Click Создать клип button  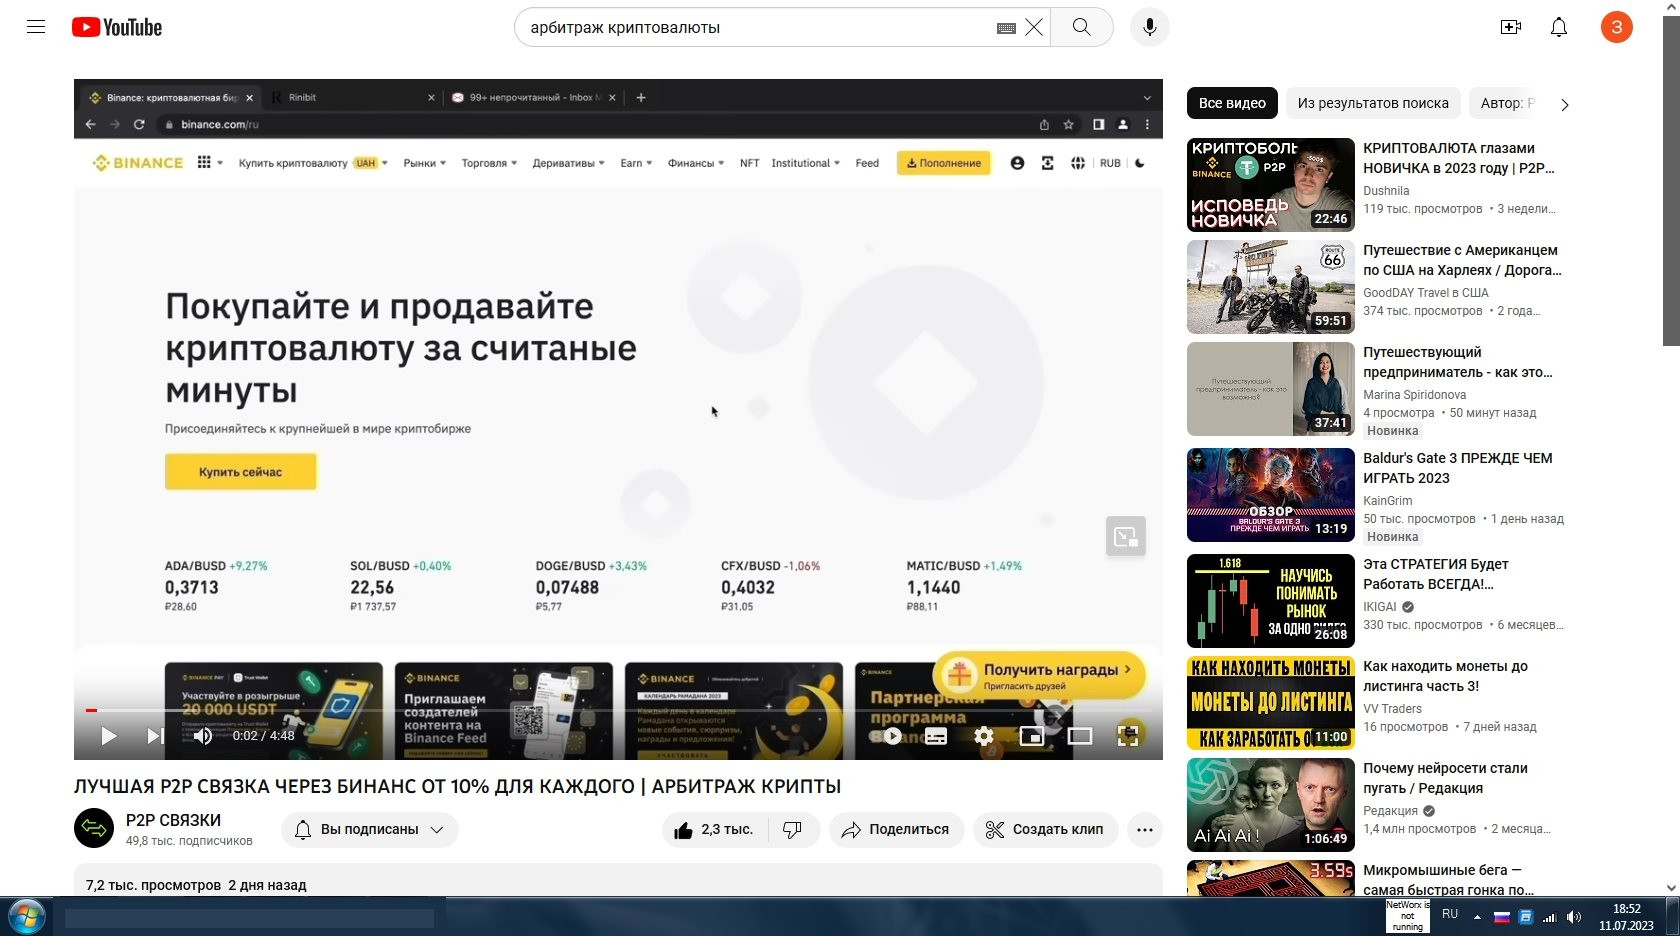pos(1045,830)
